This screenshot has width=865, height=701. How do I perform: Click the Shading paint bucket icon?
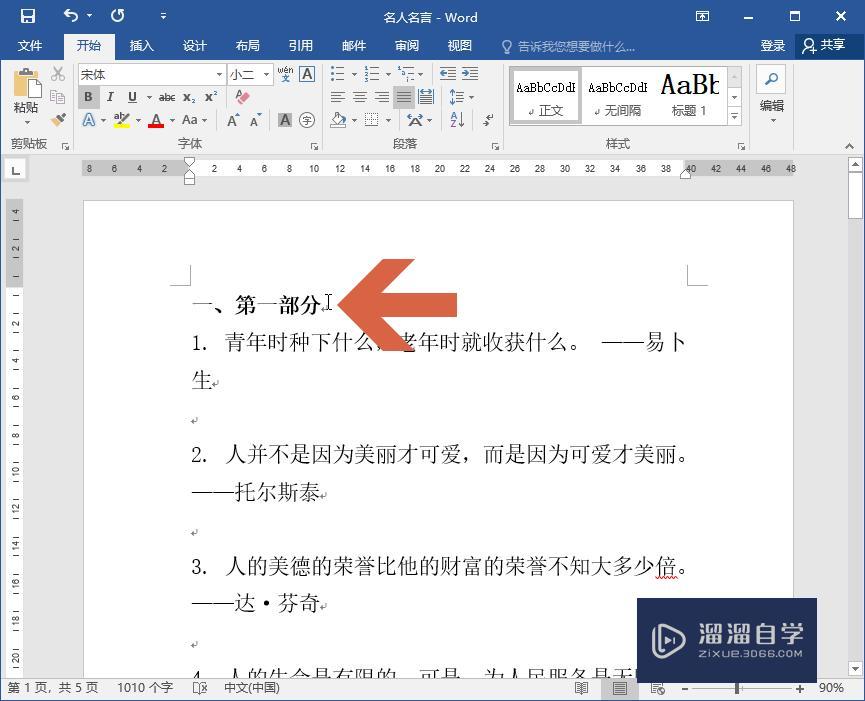pyautogui.click(x=338, y=120)
